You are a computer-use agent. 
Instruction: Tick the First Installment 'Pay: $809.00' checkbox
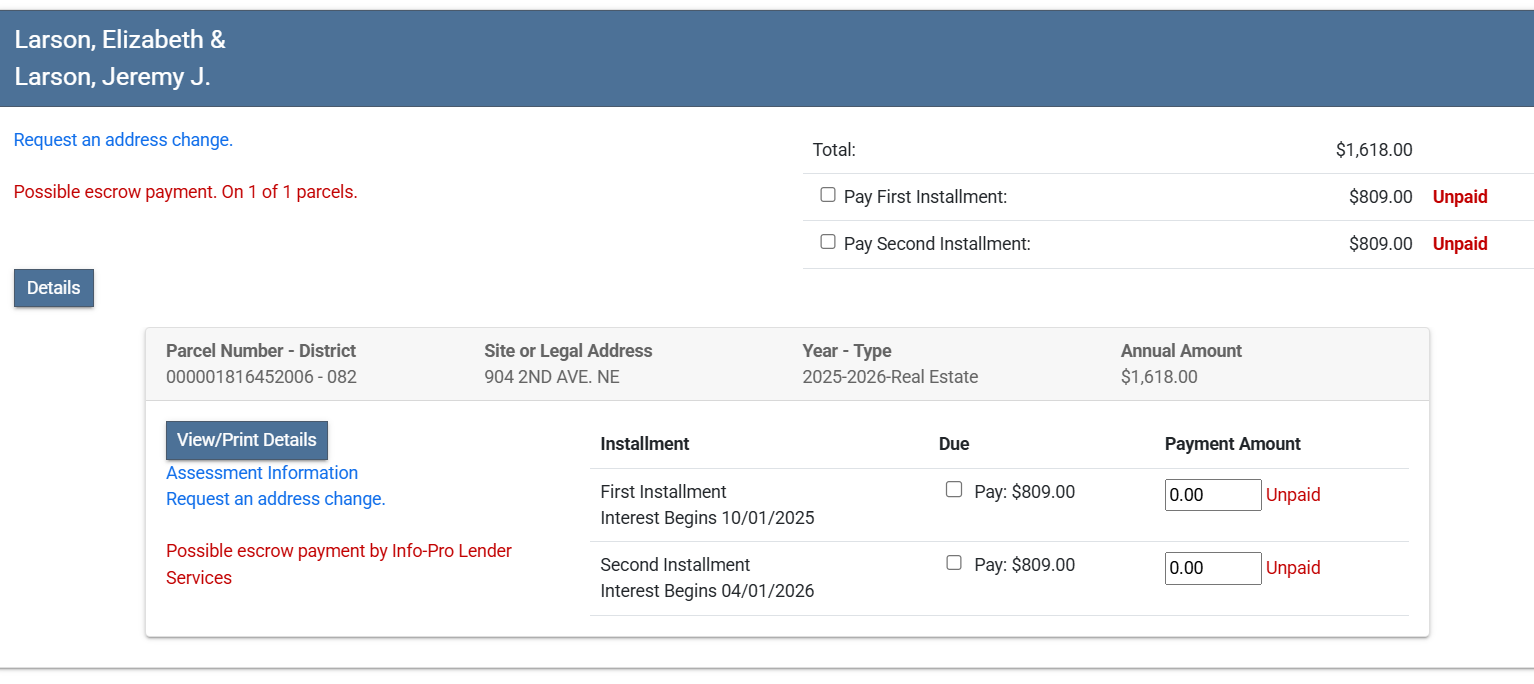954,490
